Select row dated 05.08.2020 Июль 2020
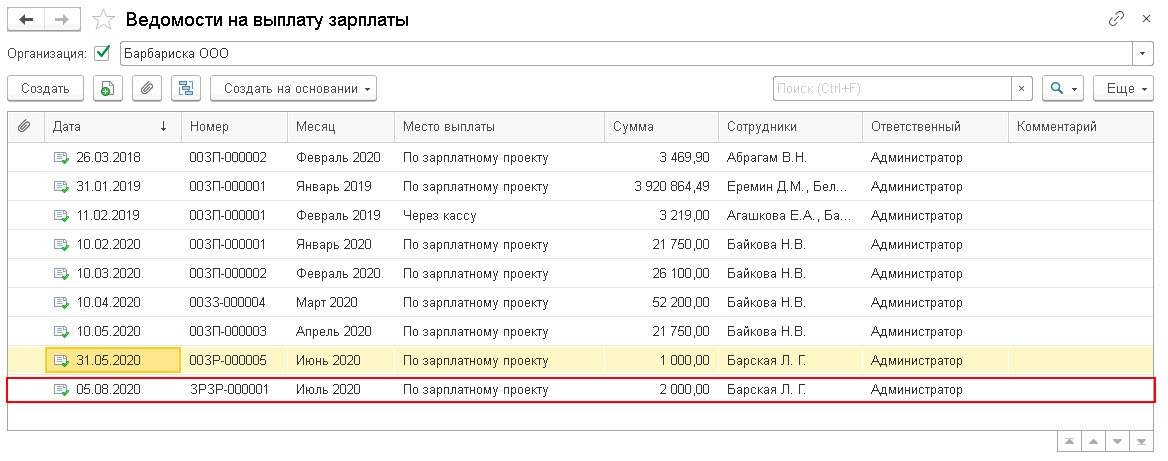This screenshot has height=461, width=1168. [x=580, y=390]
